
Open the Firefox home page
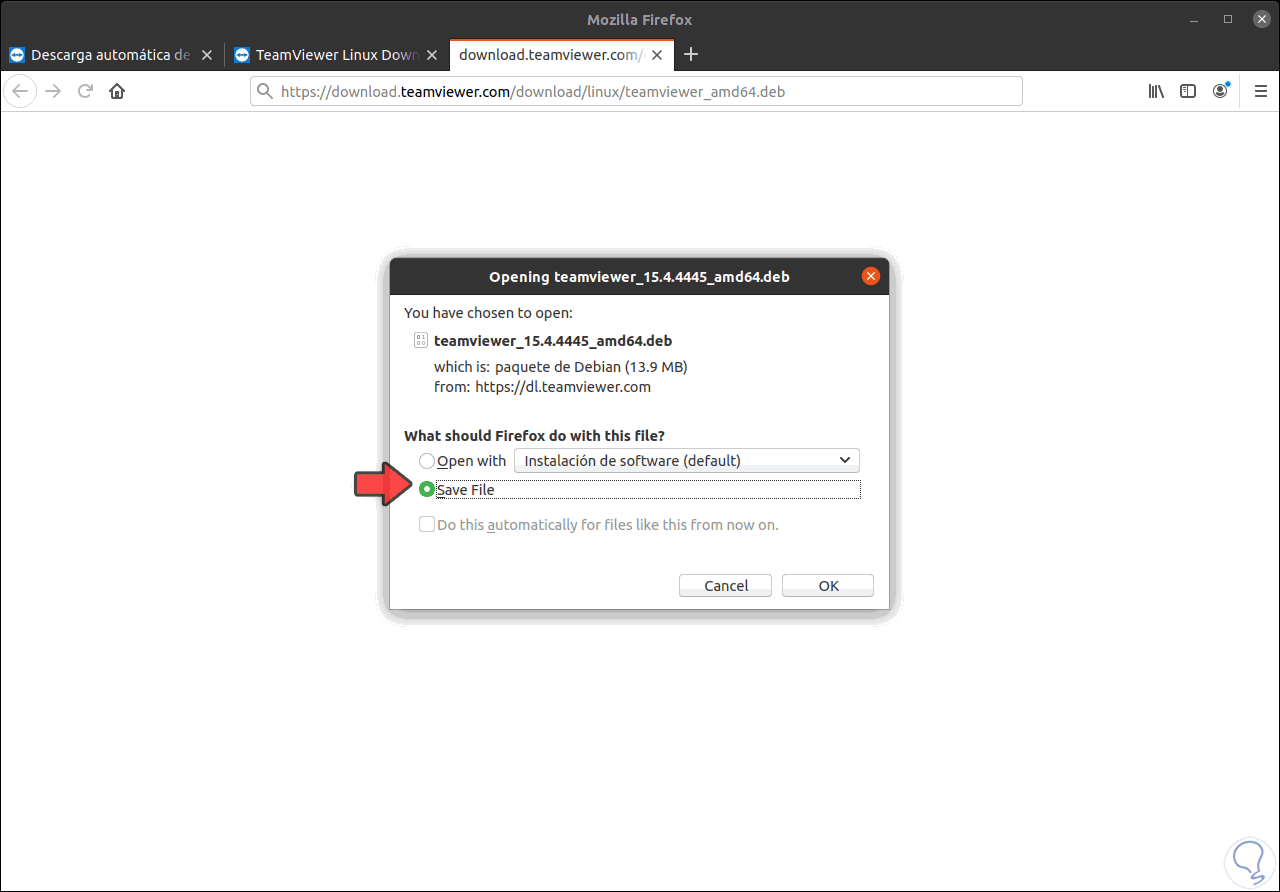[x=117, y=91]
